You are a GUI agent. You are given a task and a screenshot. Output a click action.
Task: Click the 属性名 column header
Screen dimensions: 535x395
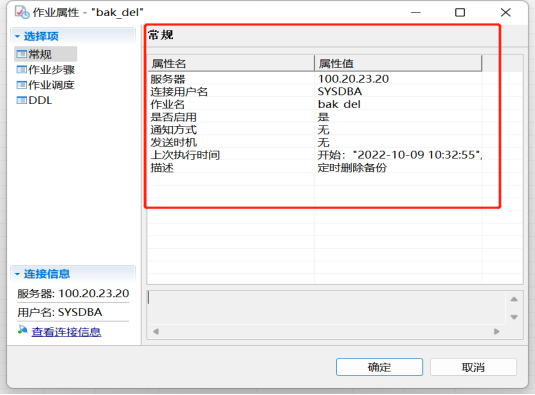point(231,63)
